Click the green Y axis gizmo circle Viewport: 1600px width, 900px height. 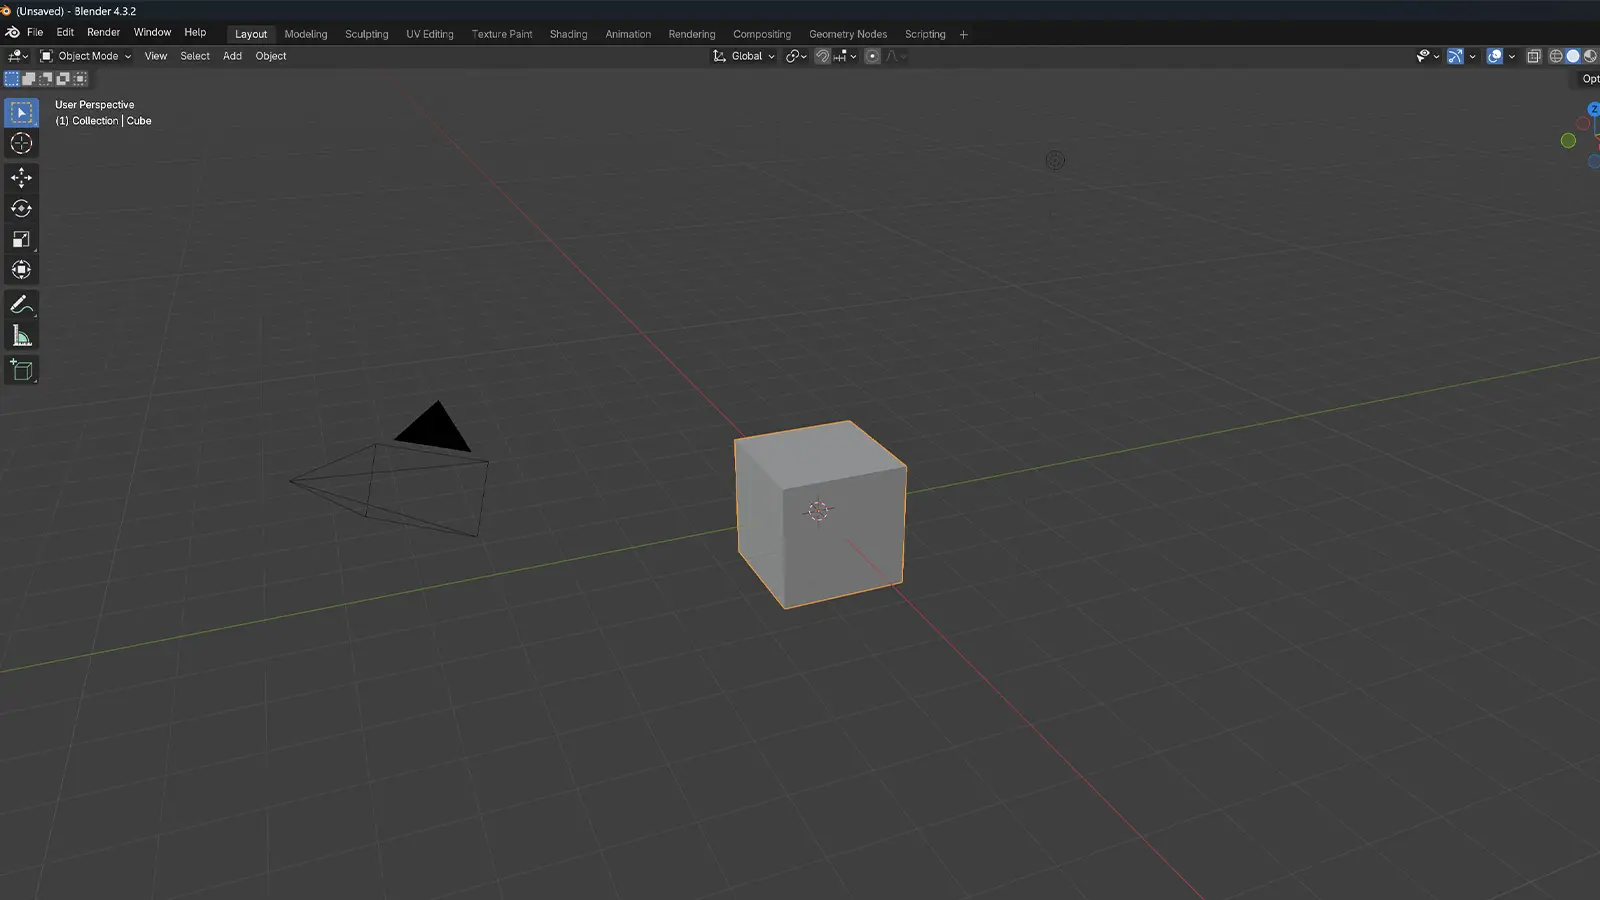(x=1568, y=141)
